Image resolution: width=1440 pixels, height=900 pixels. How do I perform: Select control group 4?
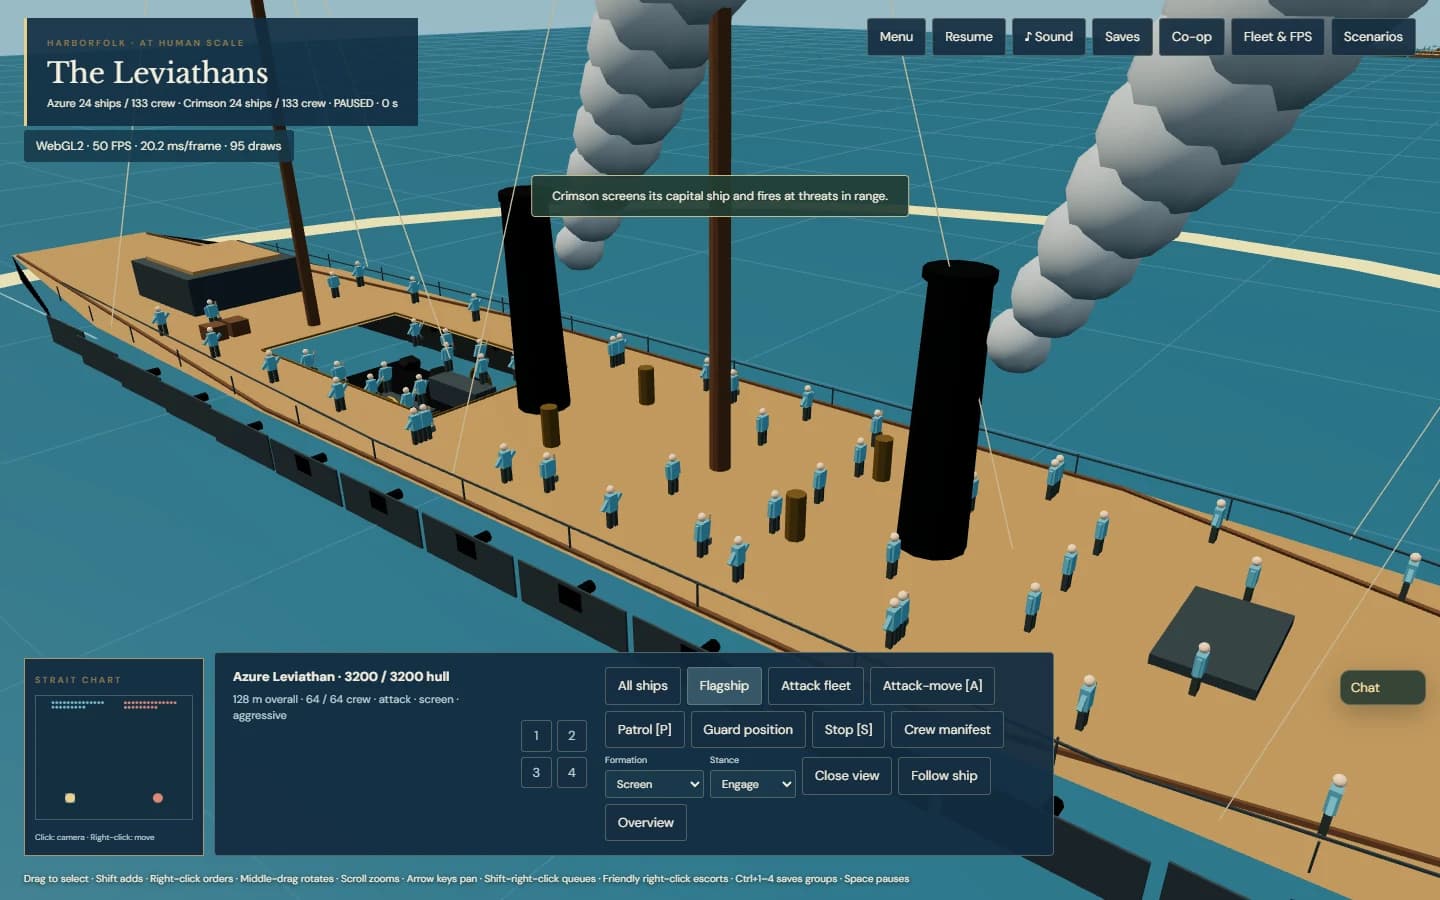pyautogui.click(x=572, y=773)
